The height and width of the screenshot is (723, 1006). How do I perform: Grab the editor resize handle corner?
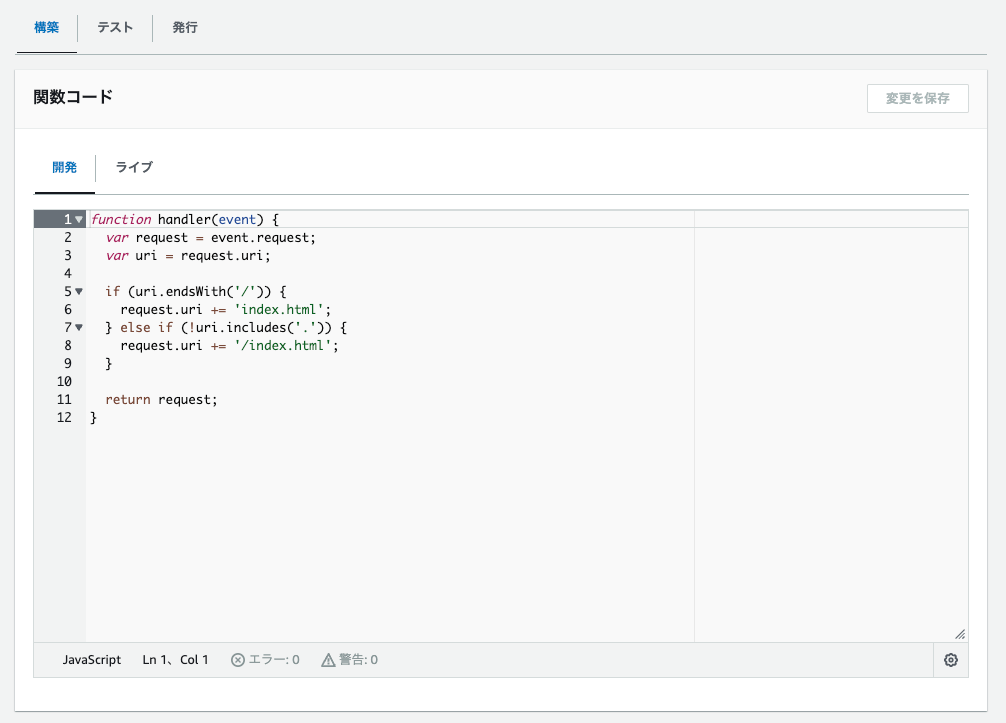(x=960, y=634)
